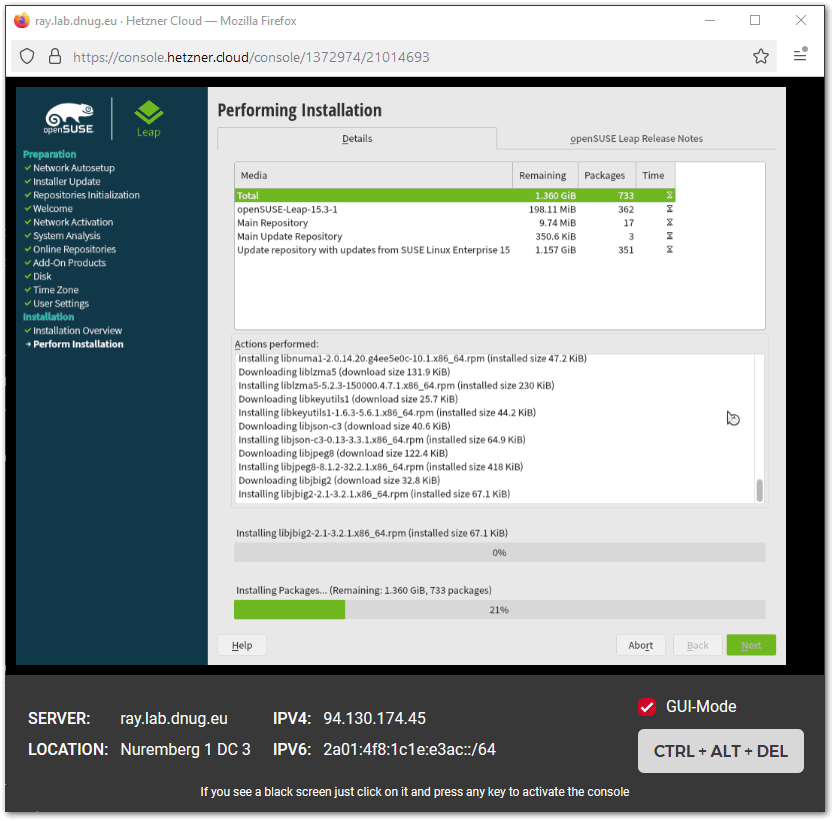Select the openSUSE-Leap-15.3-1 media row
Screen dimensions: 834x821
(455, 209)
